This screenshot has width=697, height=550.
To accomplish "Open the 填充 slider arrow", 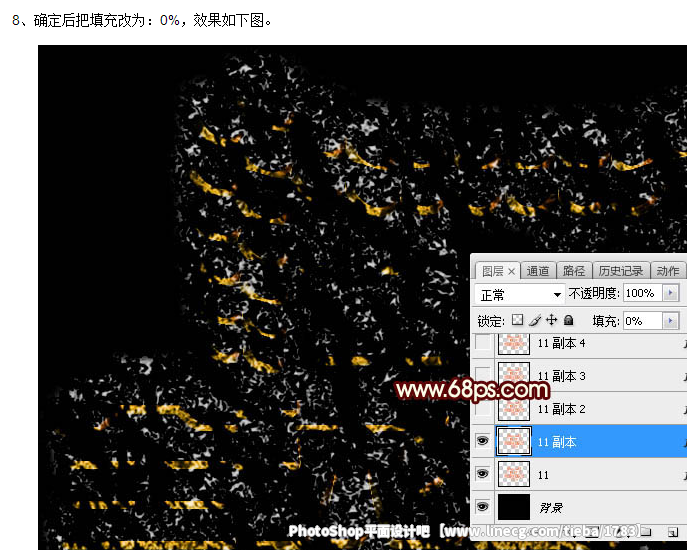I will [671, 321].
